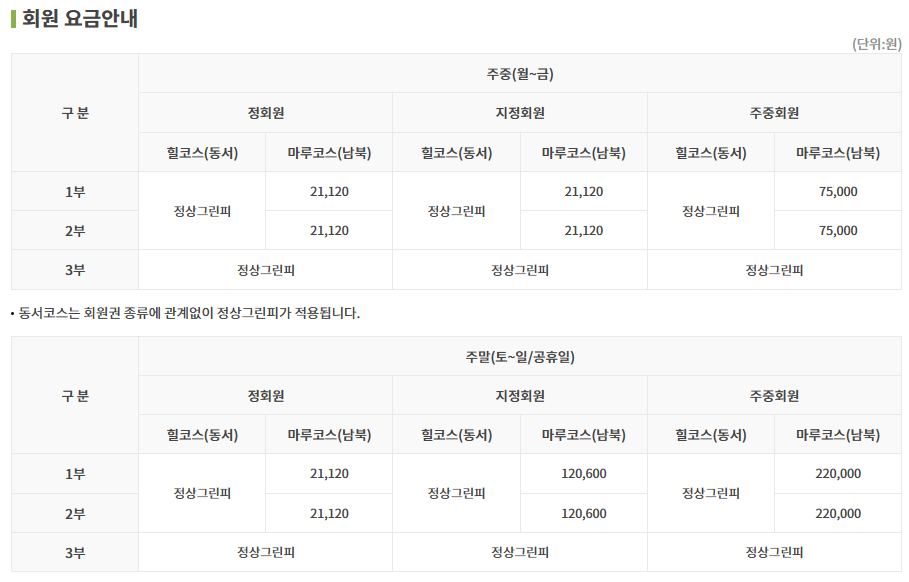Click weekend 지정회원 마루코스(남북) header
This screenshot has width=909, height=582.
tap(584, 435)
